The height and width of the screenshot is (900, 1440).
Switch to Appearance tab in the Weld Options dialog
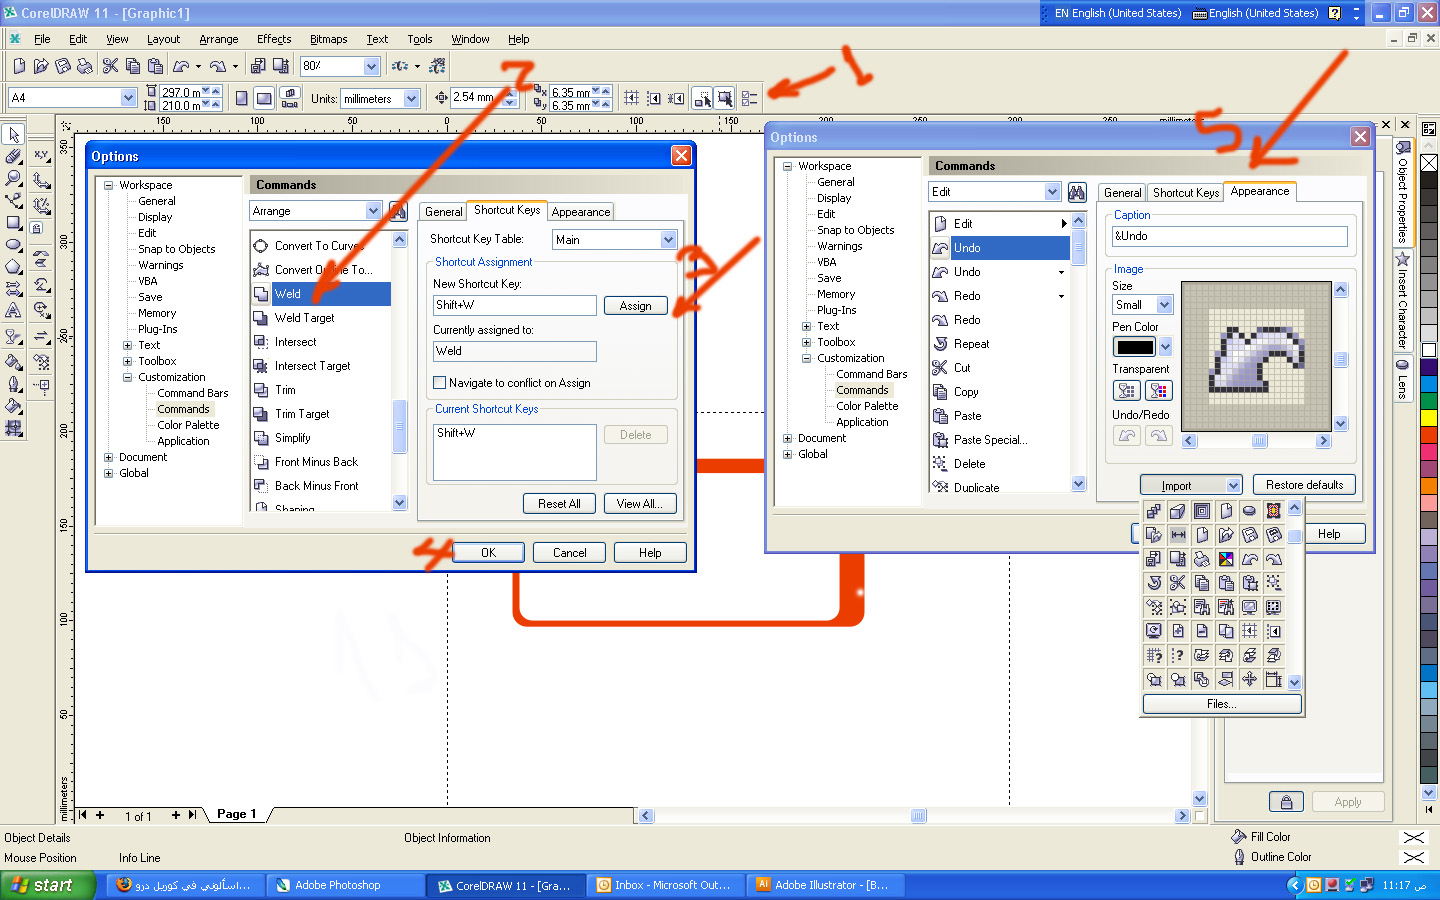click(581, 212)
